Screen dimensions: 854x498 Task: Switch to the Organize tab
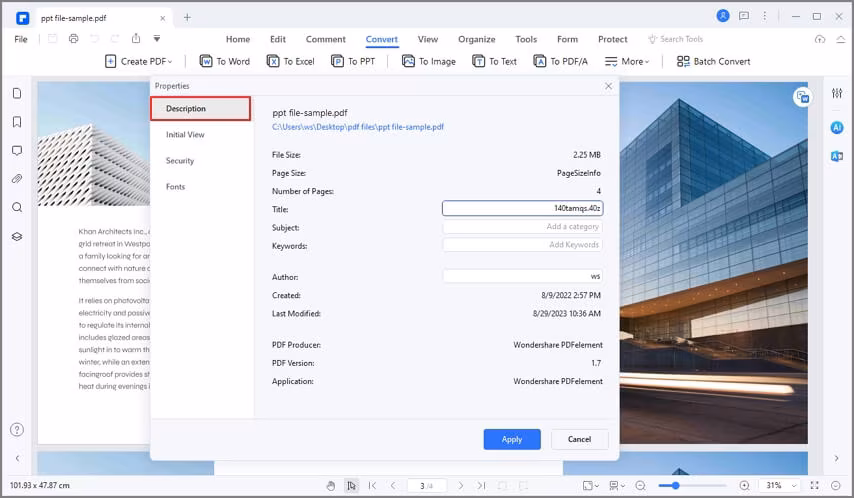477,39
